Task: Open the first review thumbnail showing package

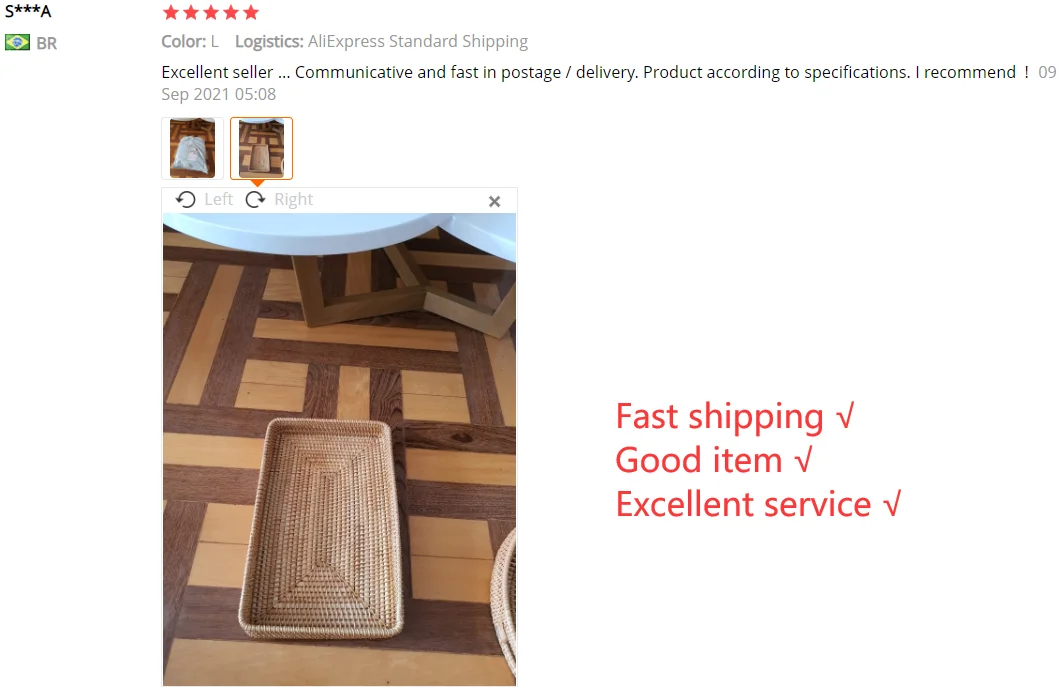Action: [x=192, y=148]
